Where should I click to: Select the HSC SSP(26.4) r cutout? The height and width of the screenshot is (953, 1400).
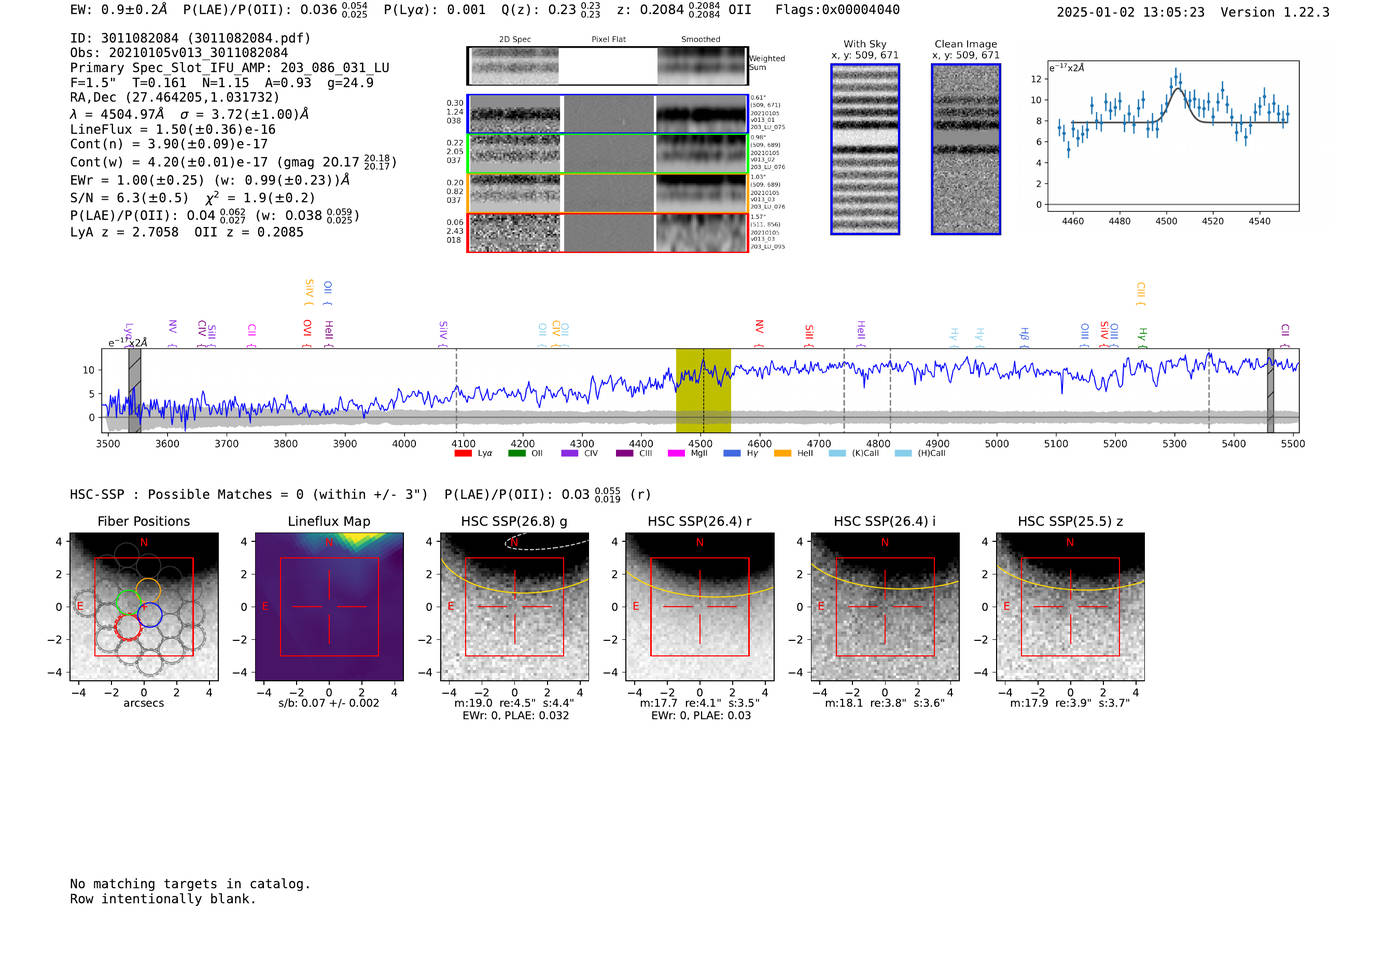point(700,607)
